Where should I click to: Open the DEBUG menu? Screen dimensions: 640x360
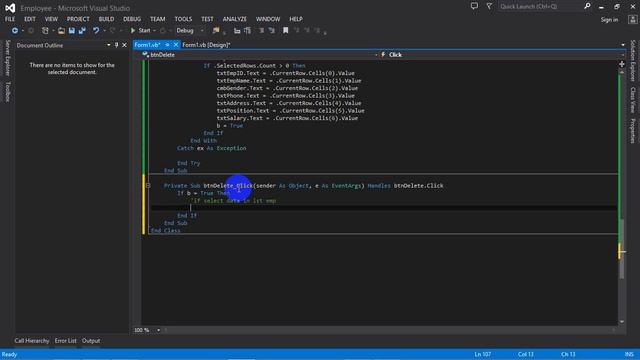pyautogui.click(x=132, y=19)
